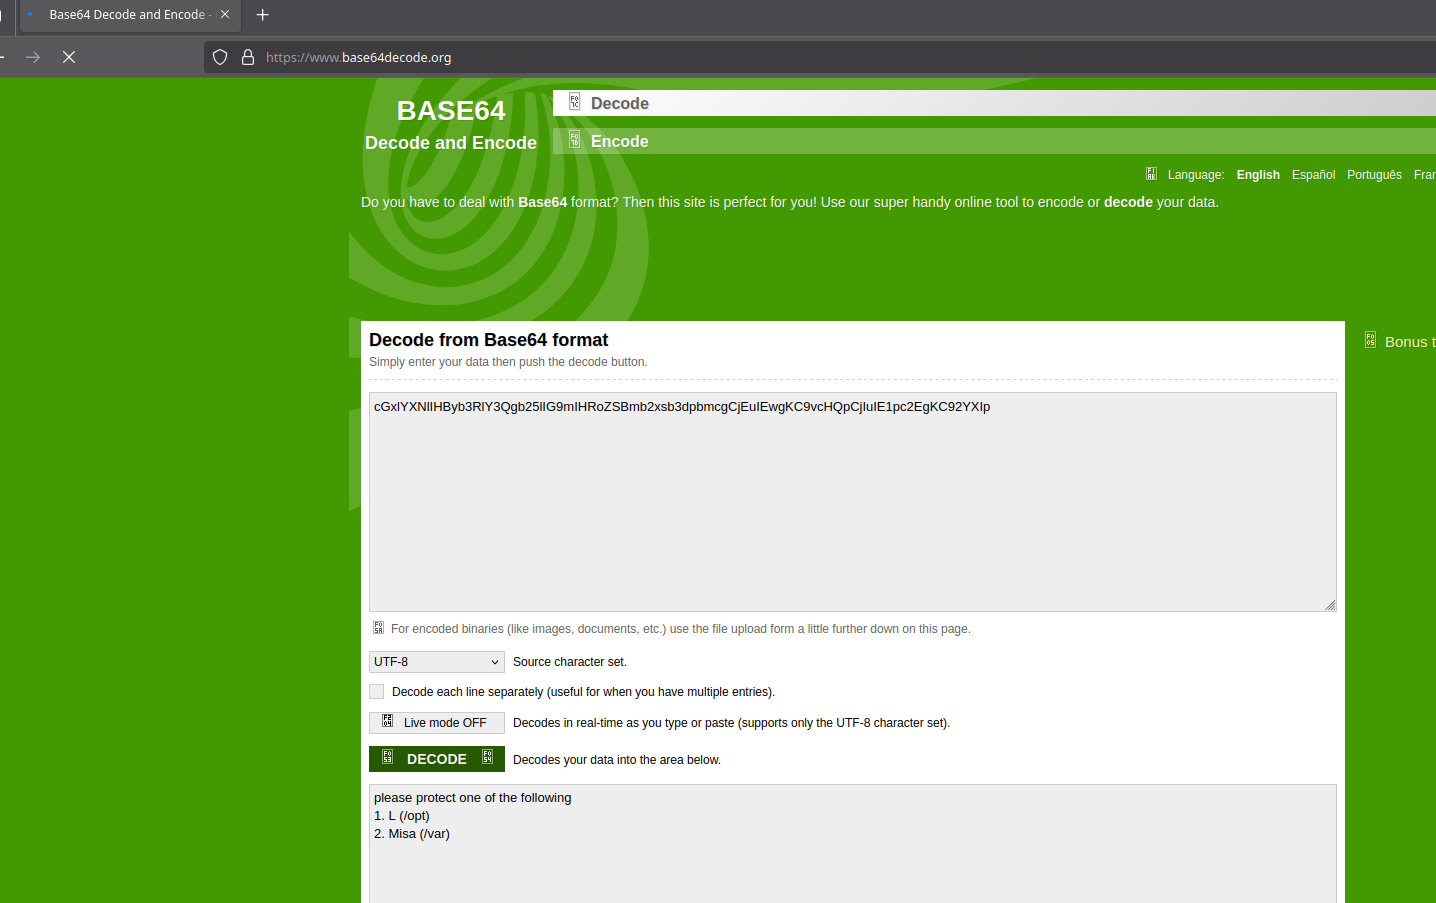Screen dimensions: 1436x903
Task: Click the icon on the Decode tab bar
Action: 574,101
